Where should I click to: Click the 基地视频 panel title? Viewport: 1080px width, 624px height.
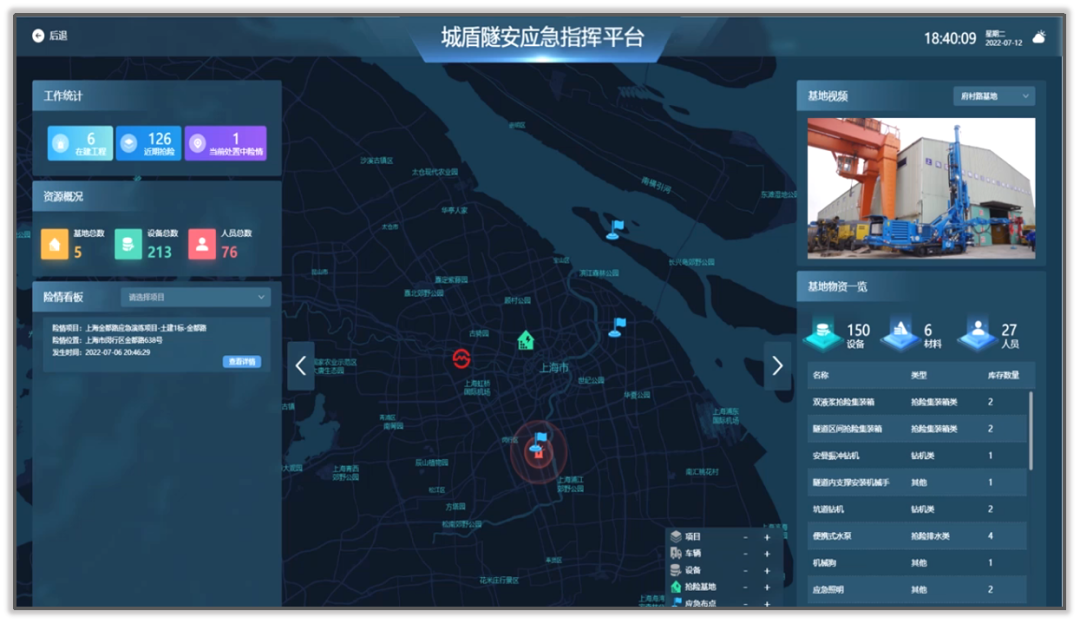pyautogui.click(x=827, y=96)
